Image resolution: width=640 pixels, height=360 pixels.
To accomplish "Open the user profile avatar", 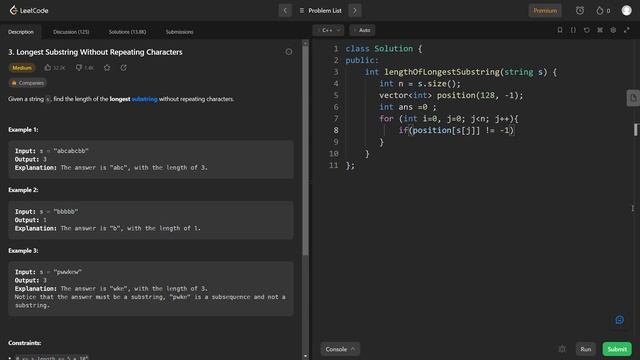I will point(627,10).
